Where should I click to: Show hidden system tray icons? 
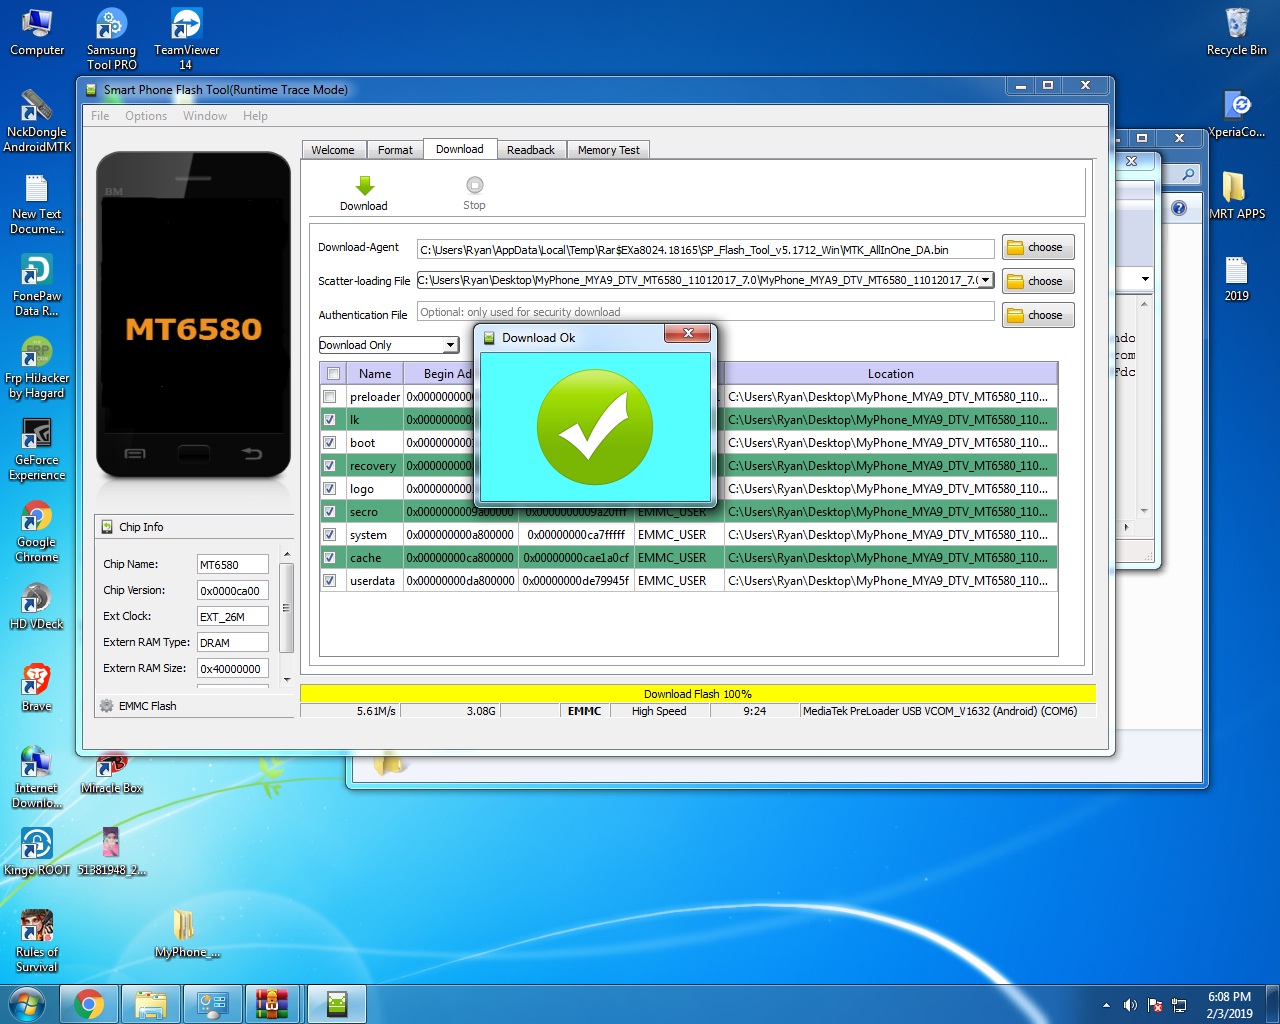click(x=1106, y=1005)
